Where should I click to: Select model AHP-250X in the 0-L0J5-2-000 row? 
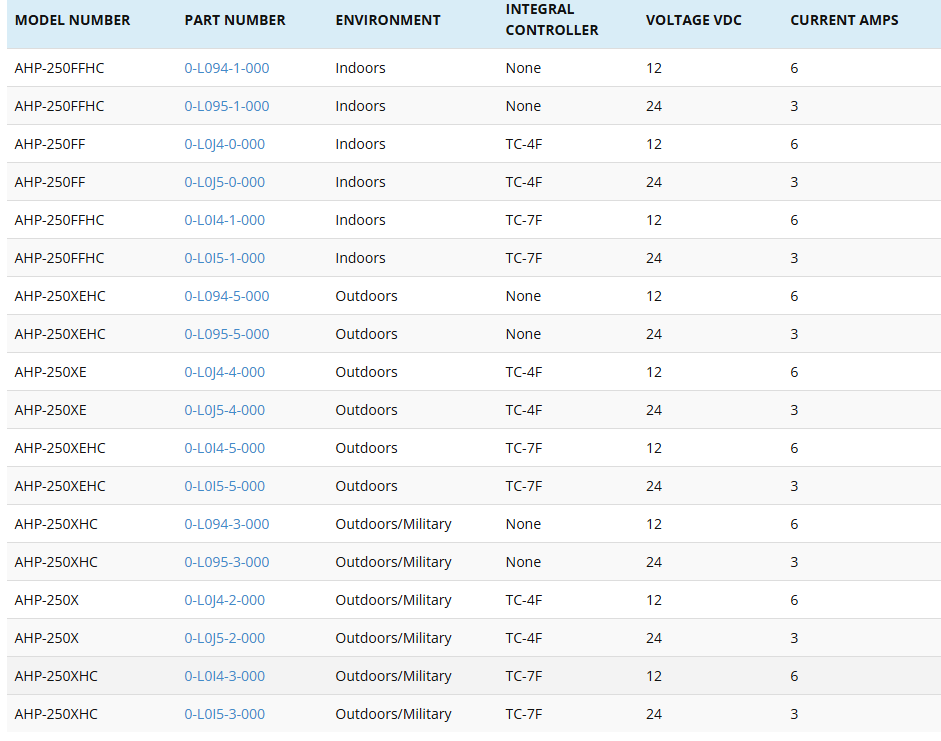click(46, 638)
